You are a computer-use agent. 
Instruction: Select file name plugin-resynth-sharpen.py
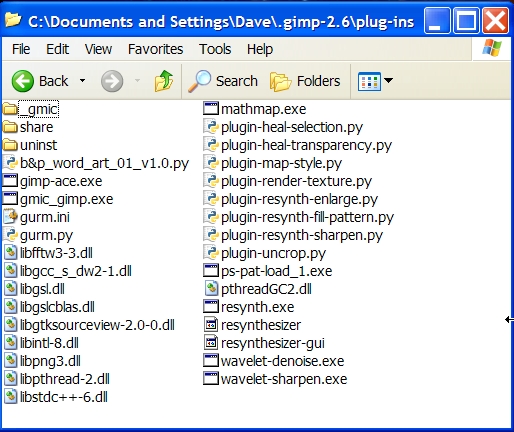coord(302,236)
